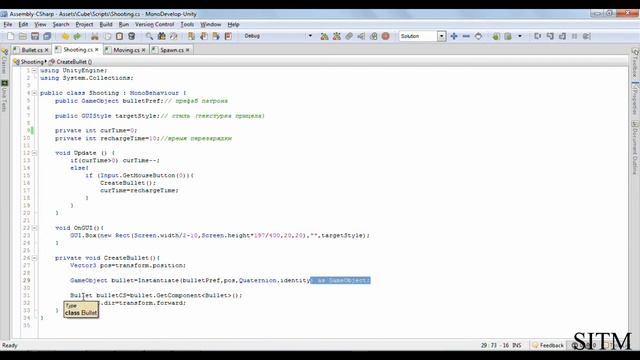Click the Replace icon beside binoculars
The image size is (640, 360).
pos(174,36)
